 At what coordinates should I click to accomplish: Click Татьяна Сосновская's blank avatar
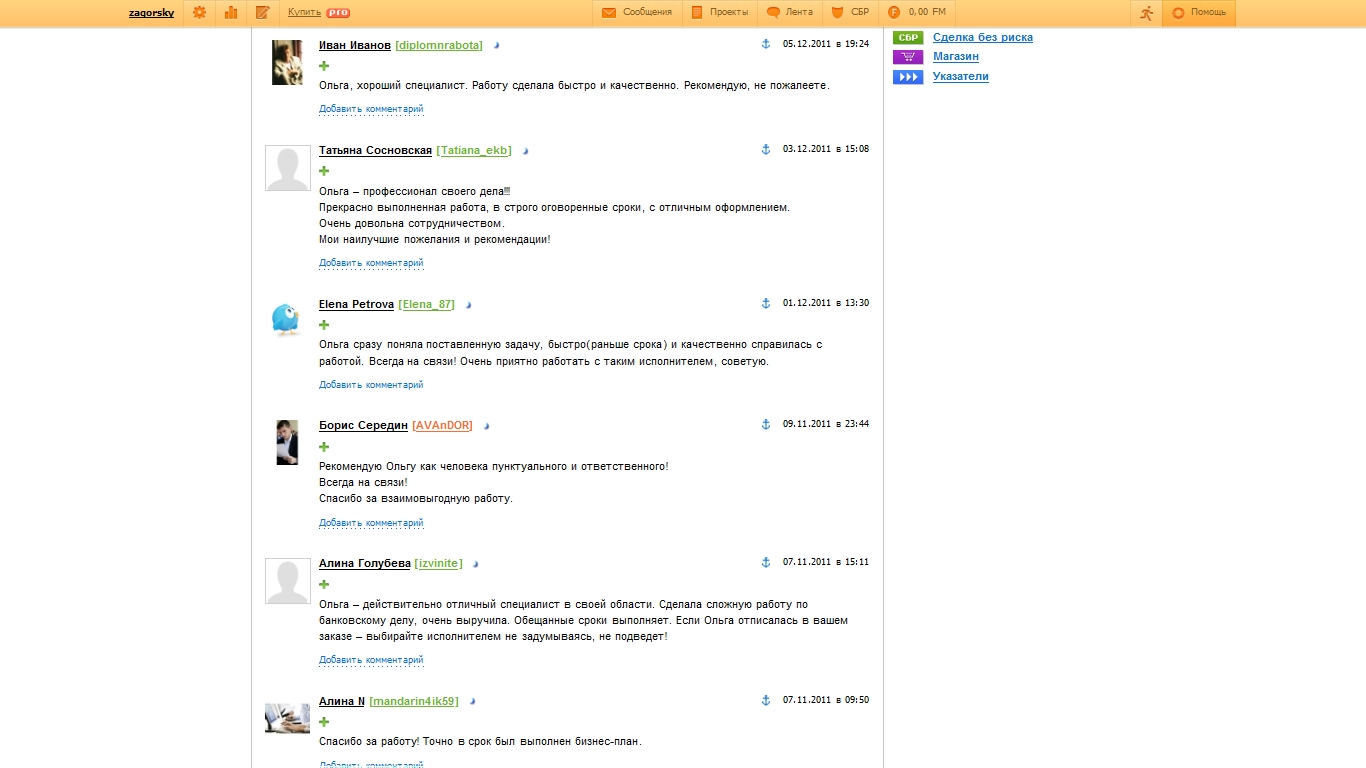pyautogui.click(x=287, y=168)
